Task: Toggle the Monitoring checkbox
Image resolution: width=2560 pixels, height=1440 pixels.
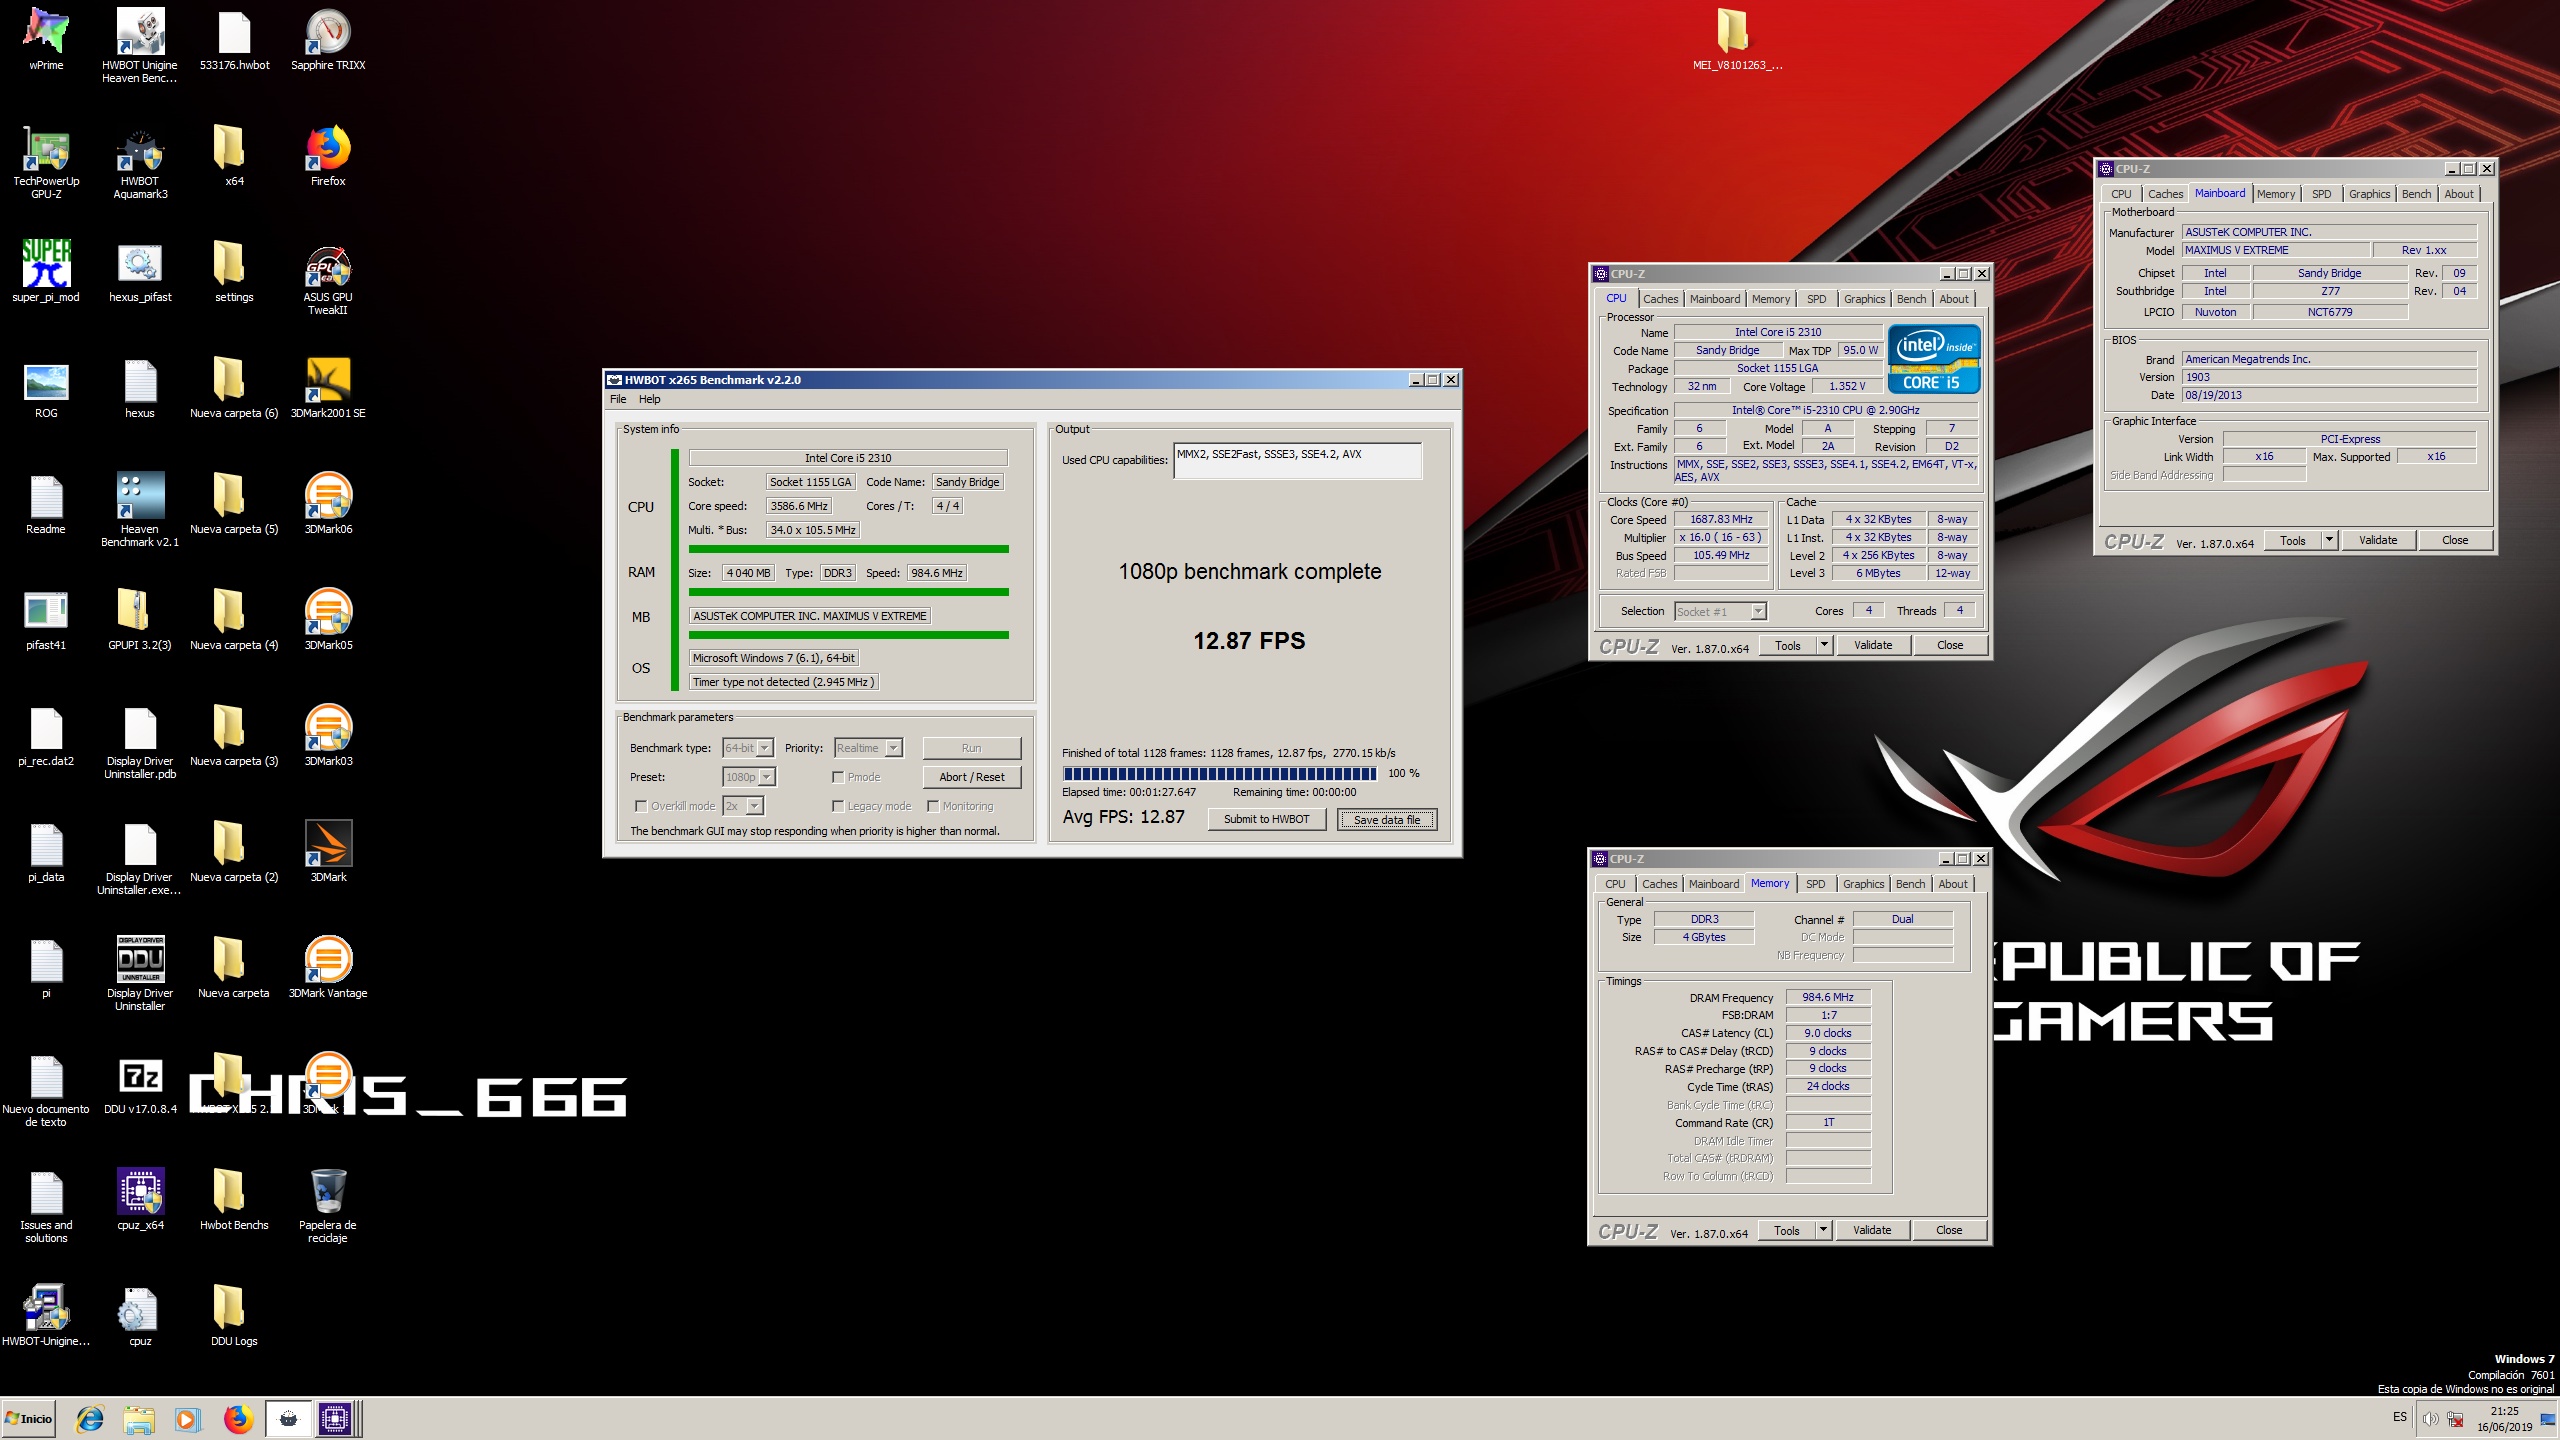Action: tap(932, 806)
